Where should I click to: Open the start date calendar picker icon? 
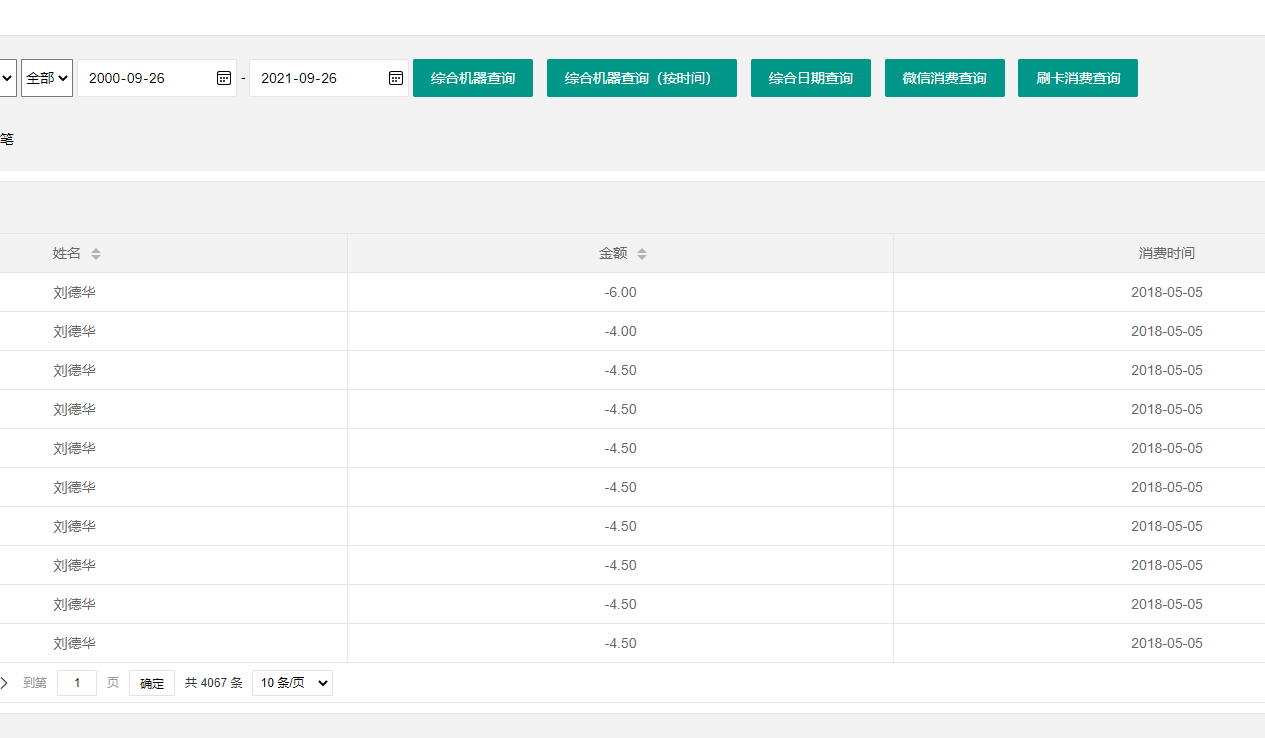[x=224, y=78]
